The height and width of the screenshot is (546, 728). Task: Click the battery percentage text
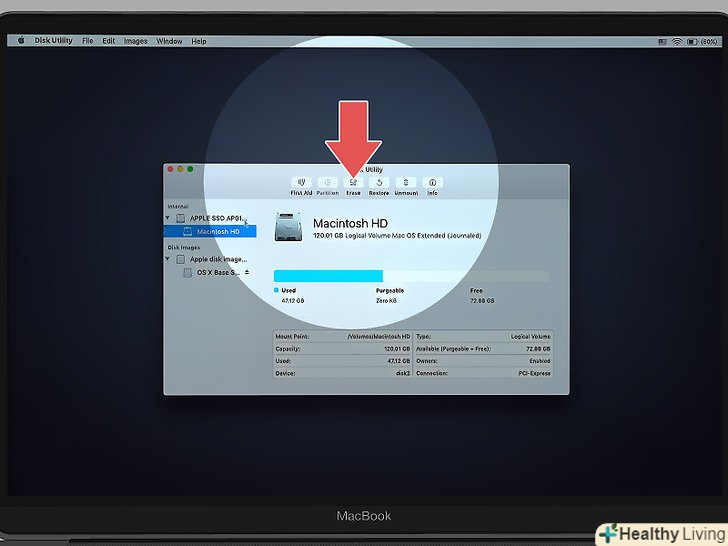coord(709,42)
